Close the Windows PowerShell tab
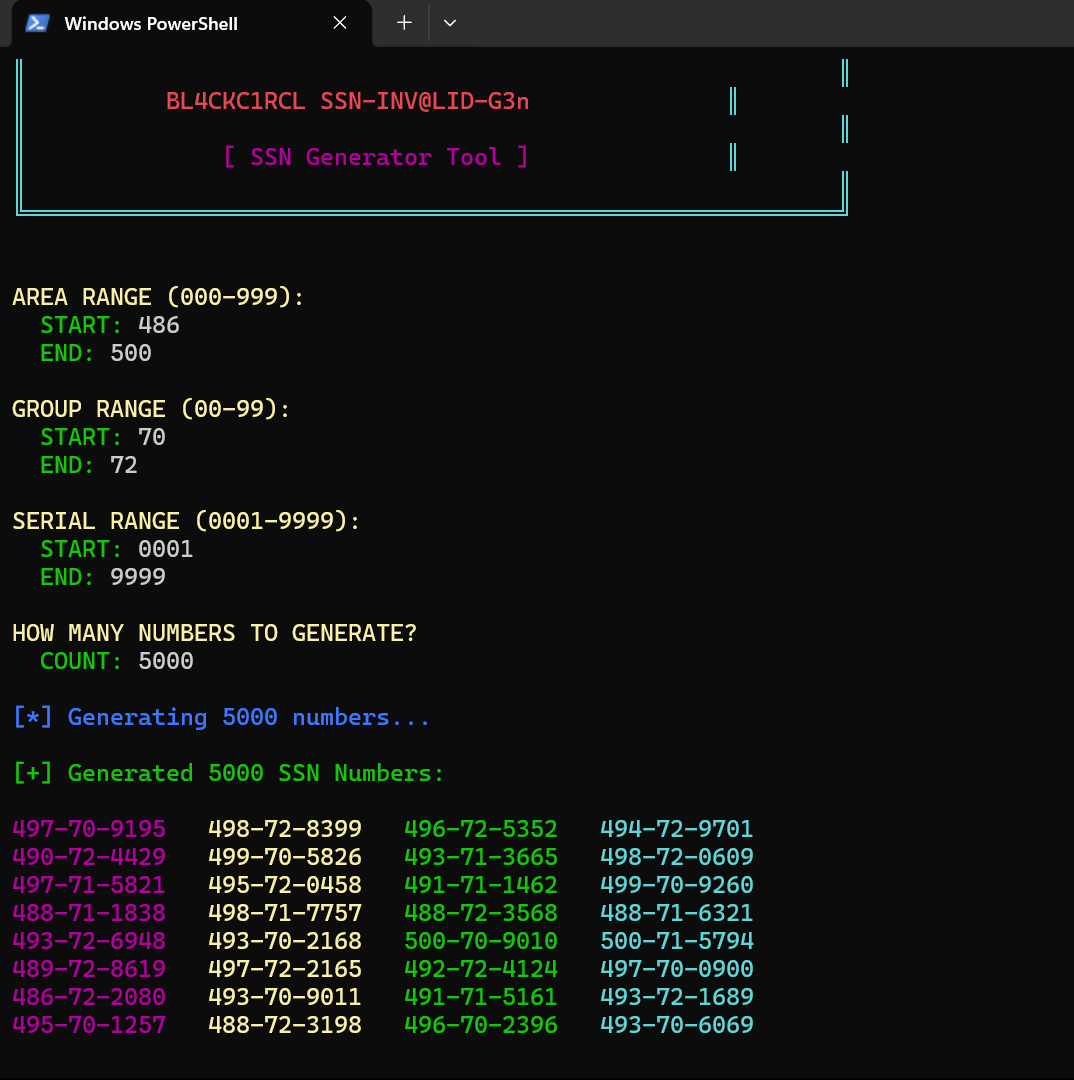Viewport: 1074px width, 1080px height. tap(340, 23)
